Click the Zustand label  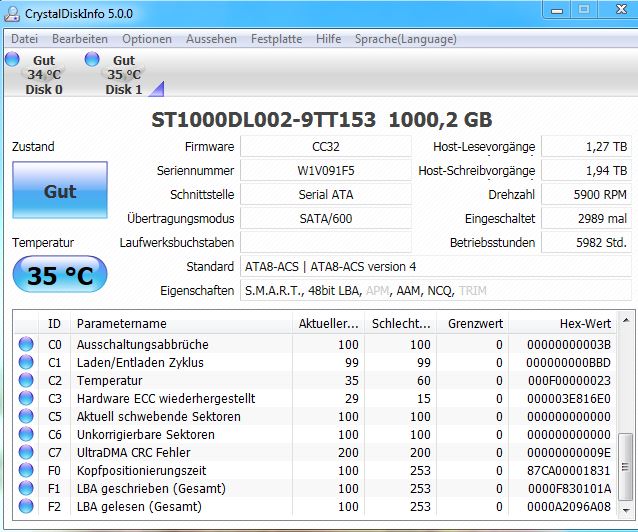click(x=33, y=147)
